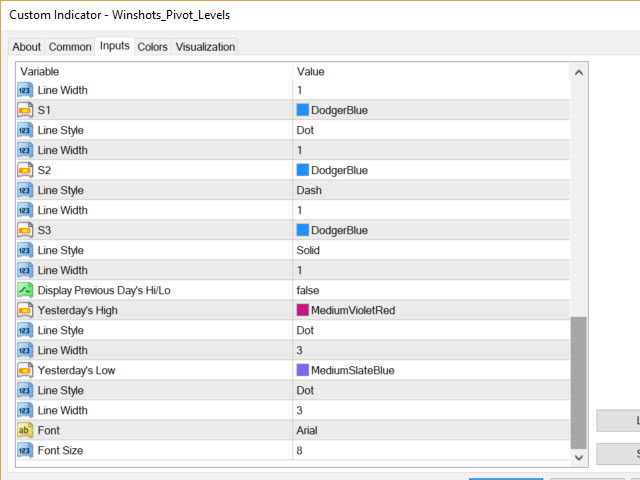The image size is (640, 480).
Task: Switch to the Common tab
Action: point(70,47)
